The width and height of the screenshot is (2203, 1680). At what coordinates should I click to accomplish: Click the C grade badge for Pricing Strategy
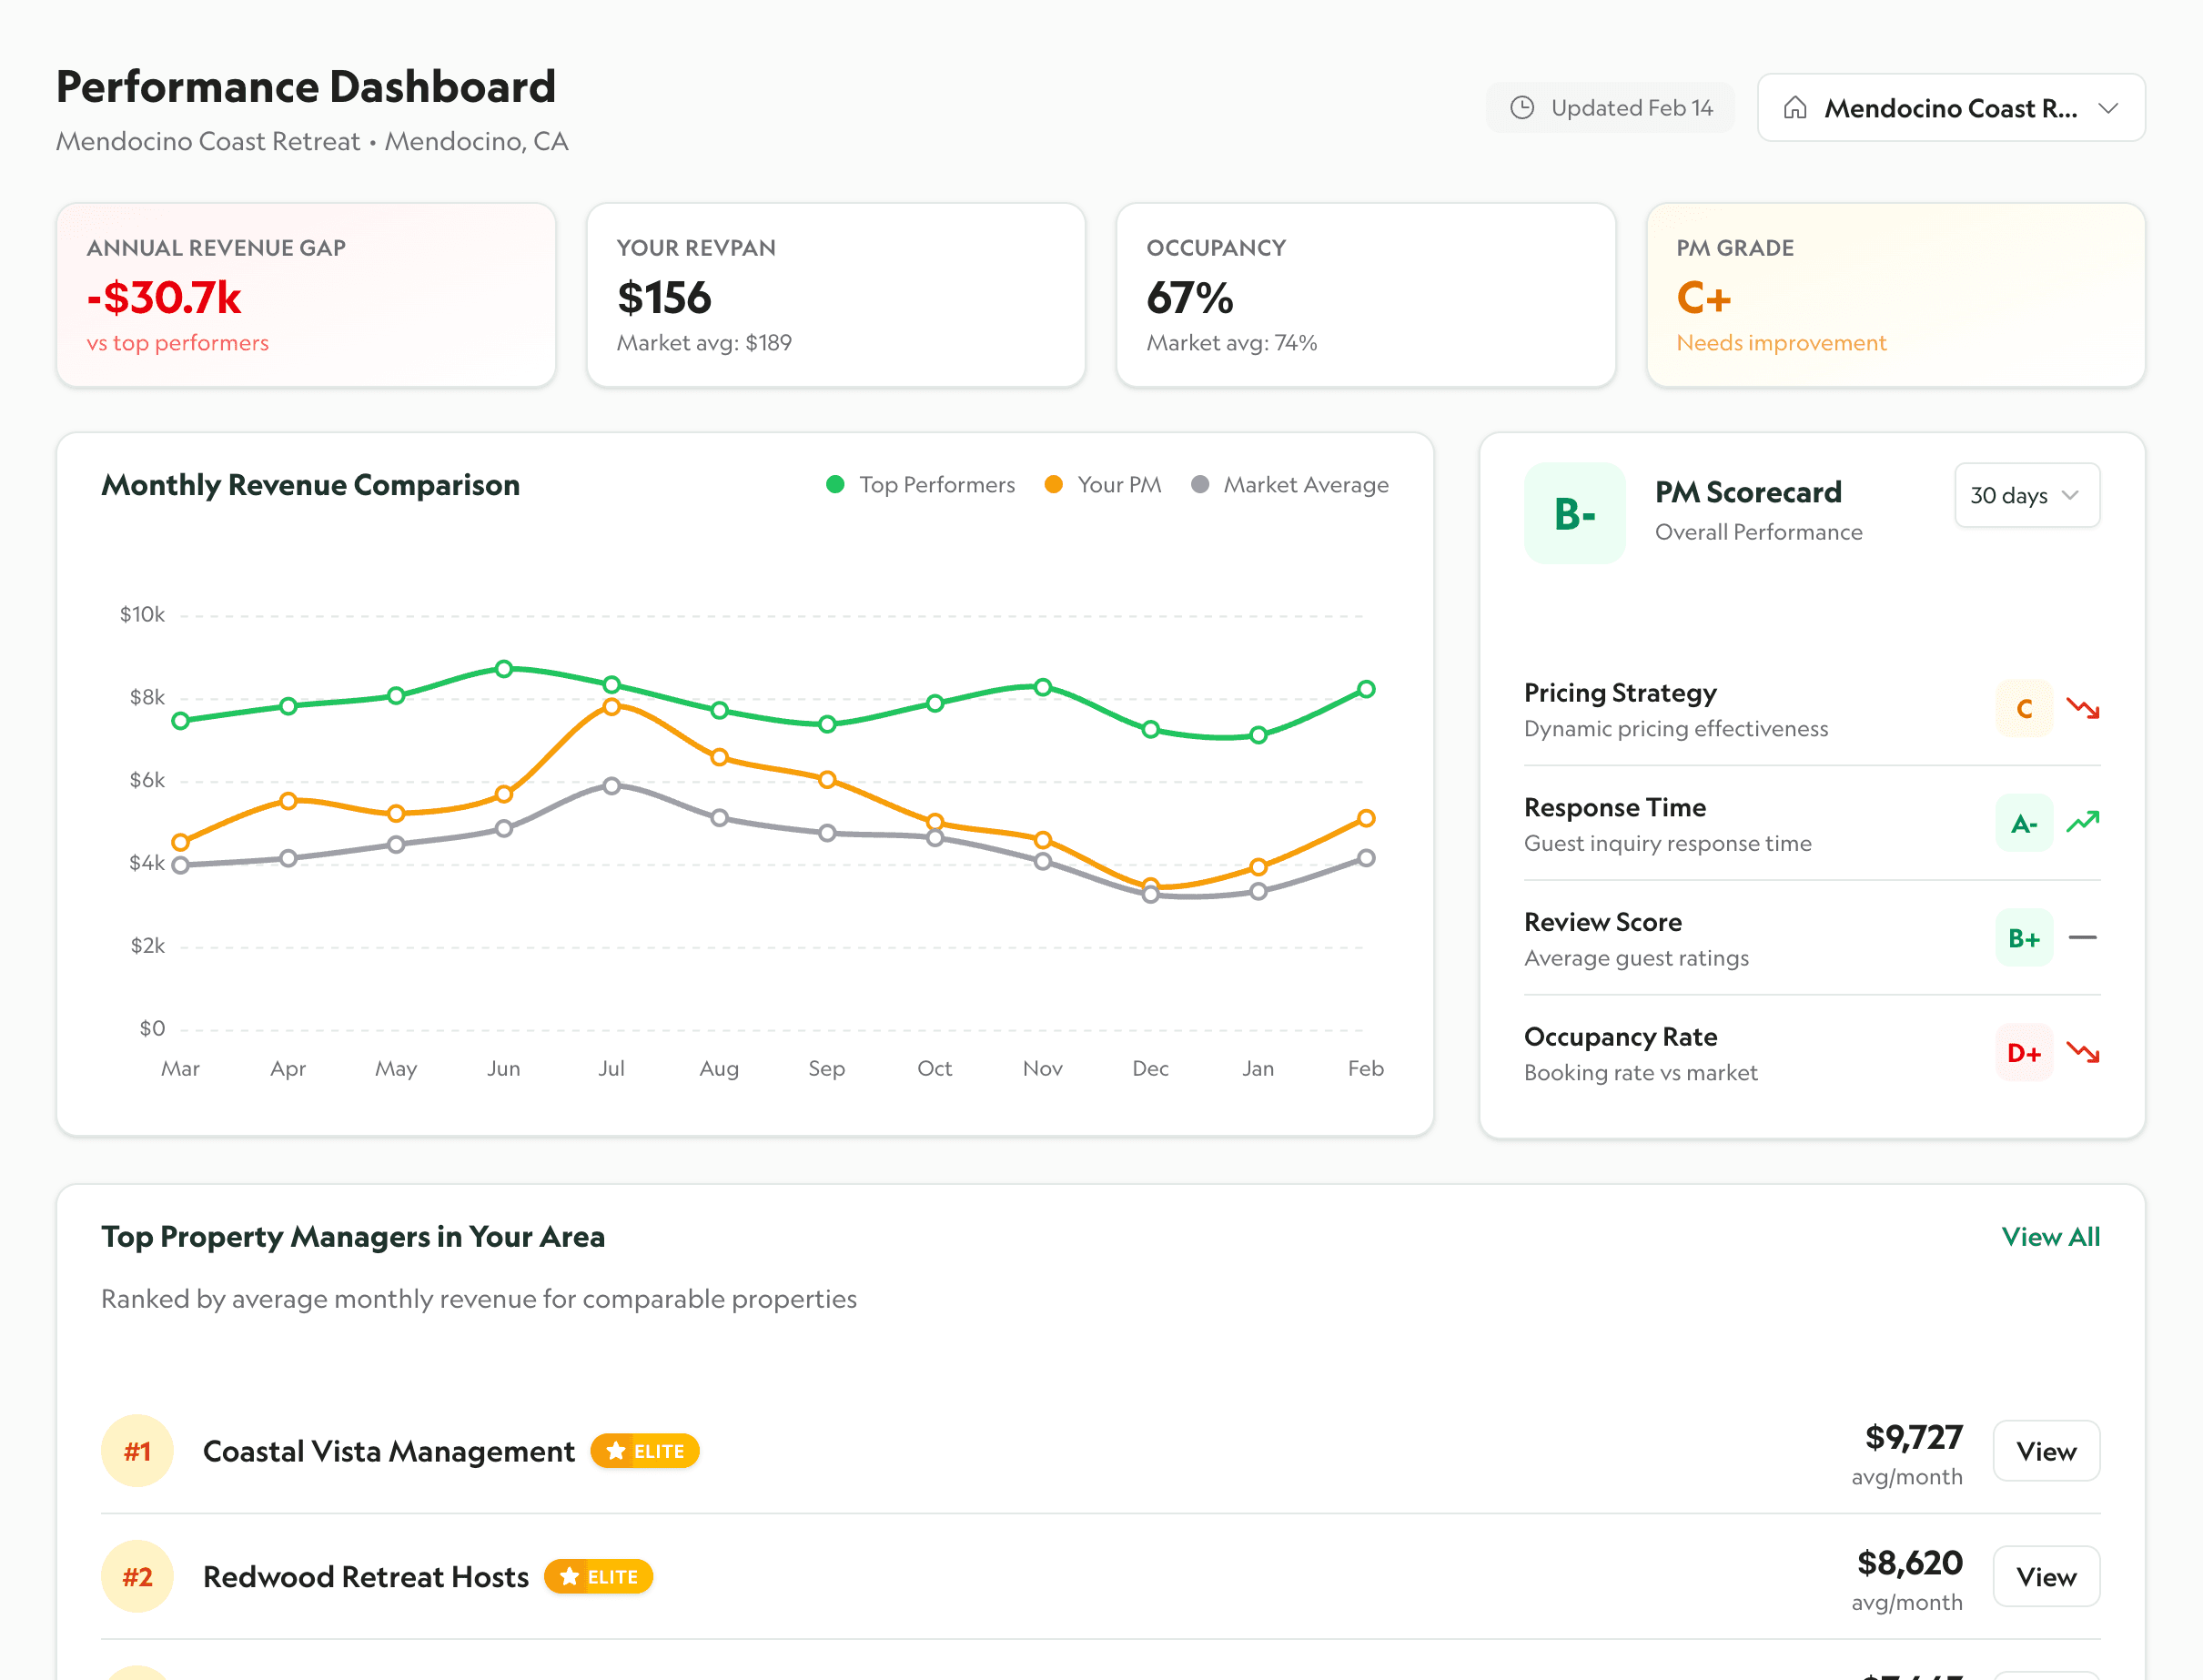(x=2024, y=709)
